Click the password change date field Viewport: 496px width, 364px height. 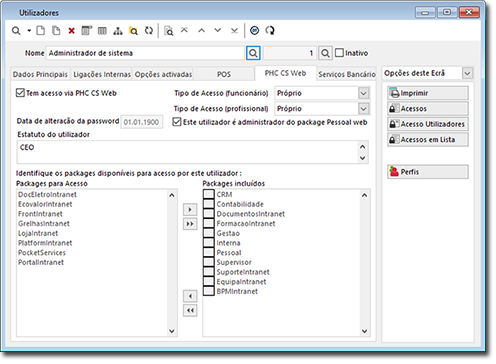coord(142,122)
